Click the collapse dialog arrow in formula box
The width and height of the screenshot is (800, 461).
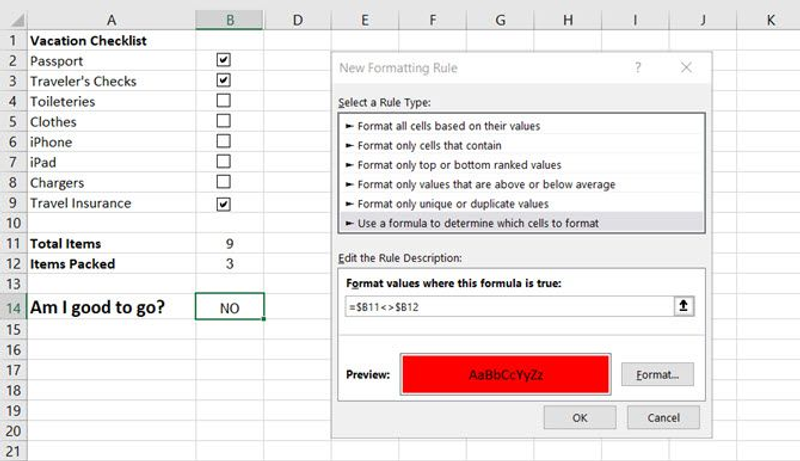pos(684,307)
